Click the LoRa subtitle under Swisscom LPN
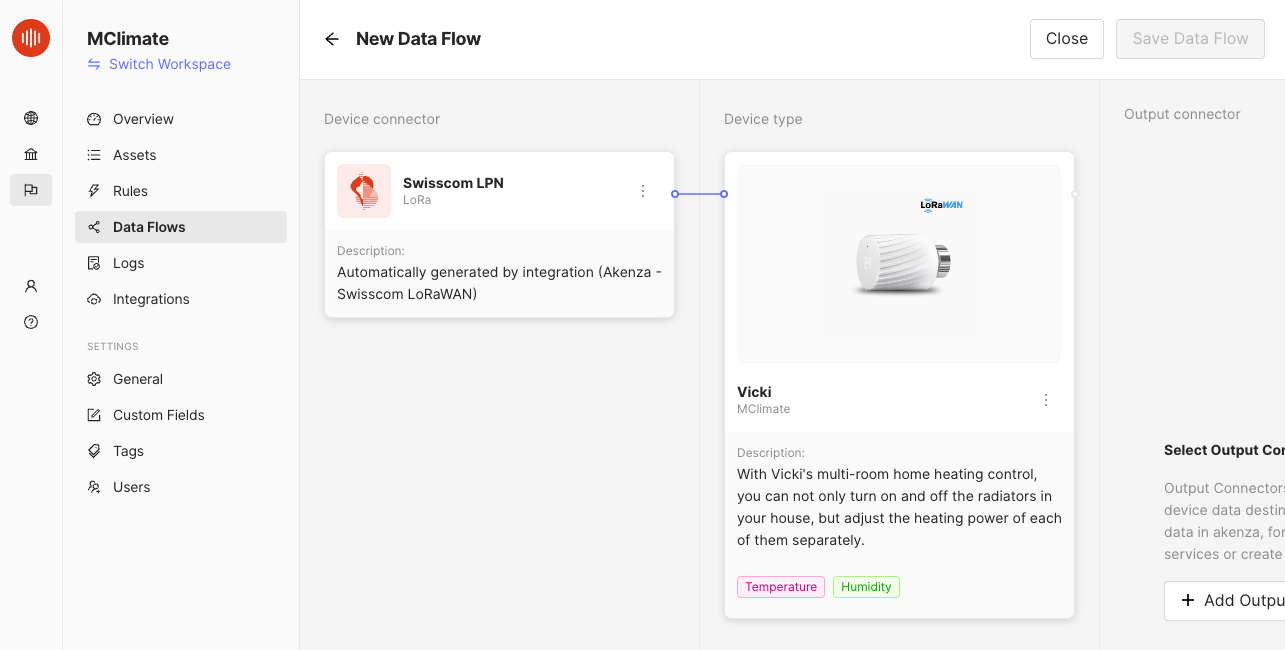The width and height of the screenshot is (1285, 650). coord(417,200)
